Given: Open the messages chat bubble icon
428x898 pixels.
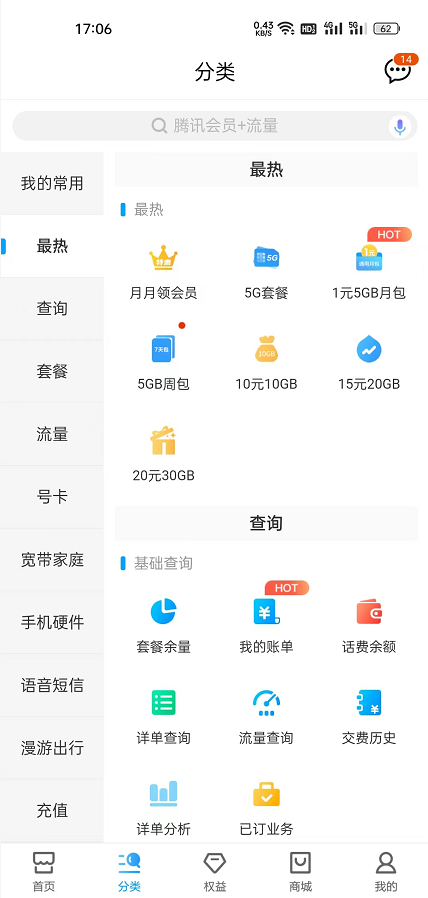Looking at the screenshot, I should (x=398, y=70).
